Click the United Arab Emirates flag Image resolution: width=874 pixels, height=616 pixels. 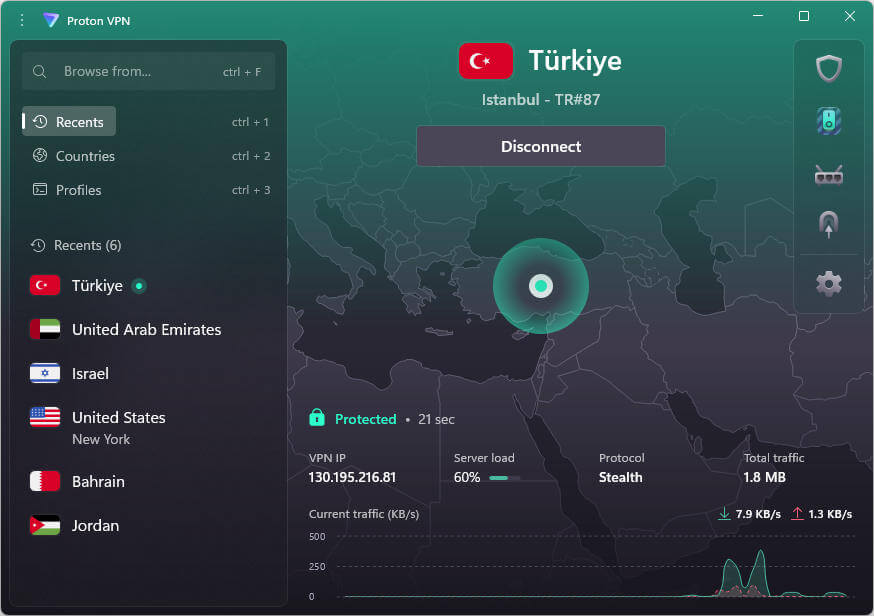point(45,329)
